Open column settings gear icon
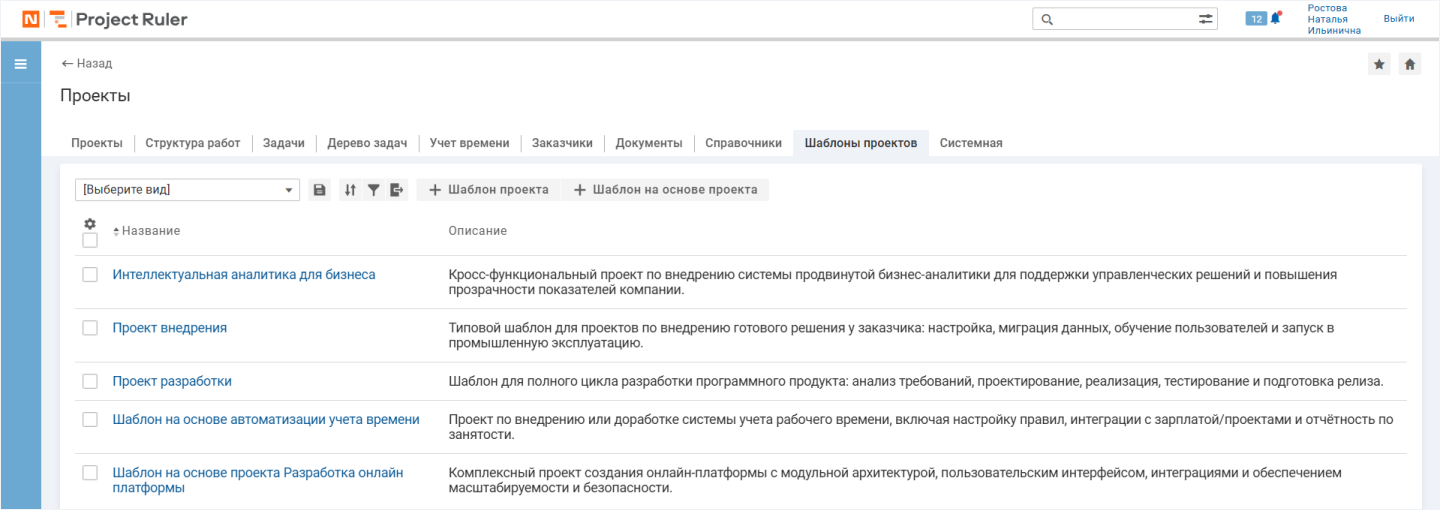Viewport: 1440px width, 510px height. point(90,224)
